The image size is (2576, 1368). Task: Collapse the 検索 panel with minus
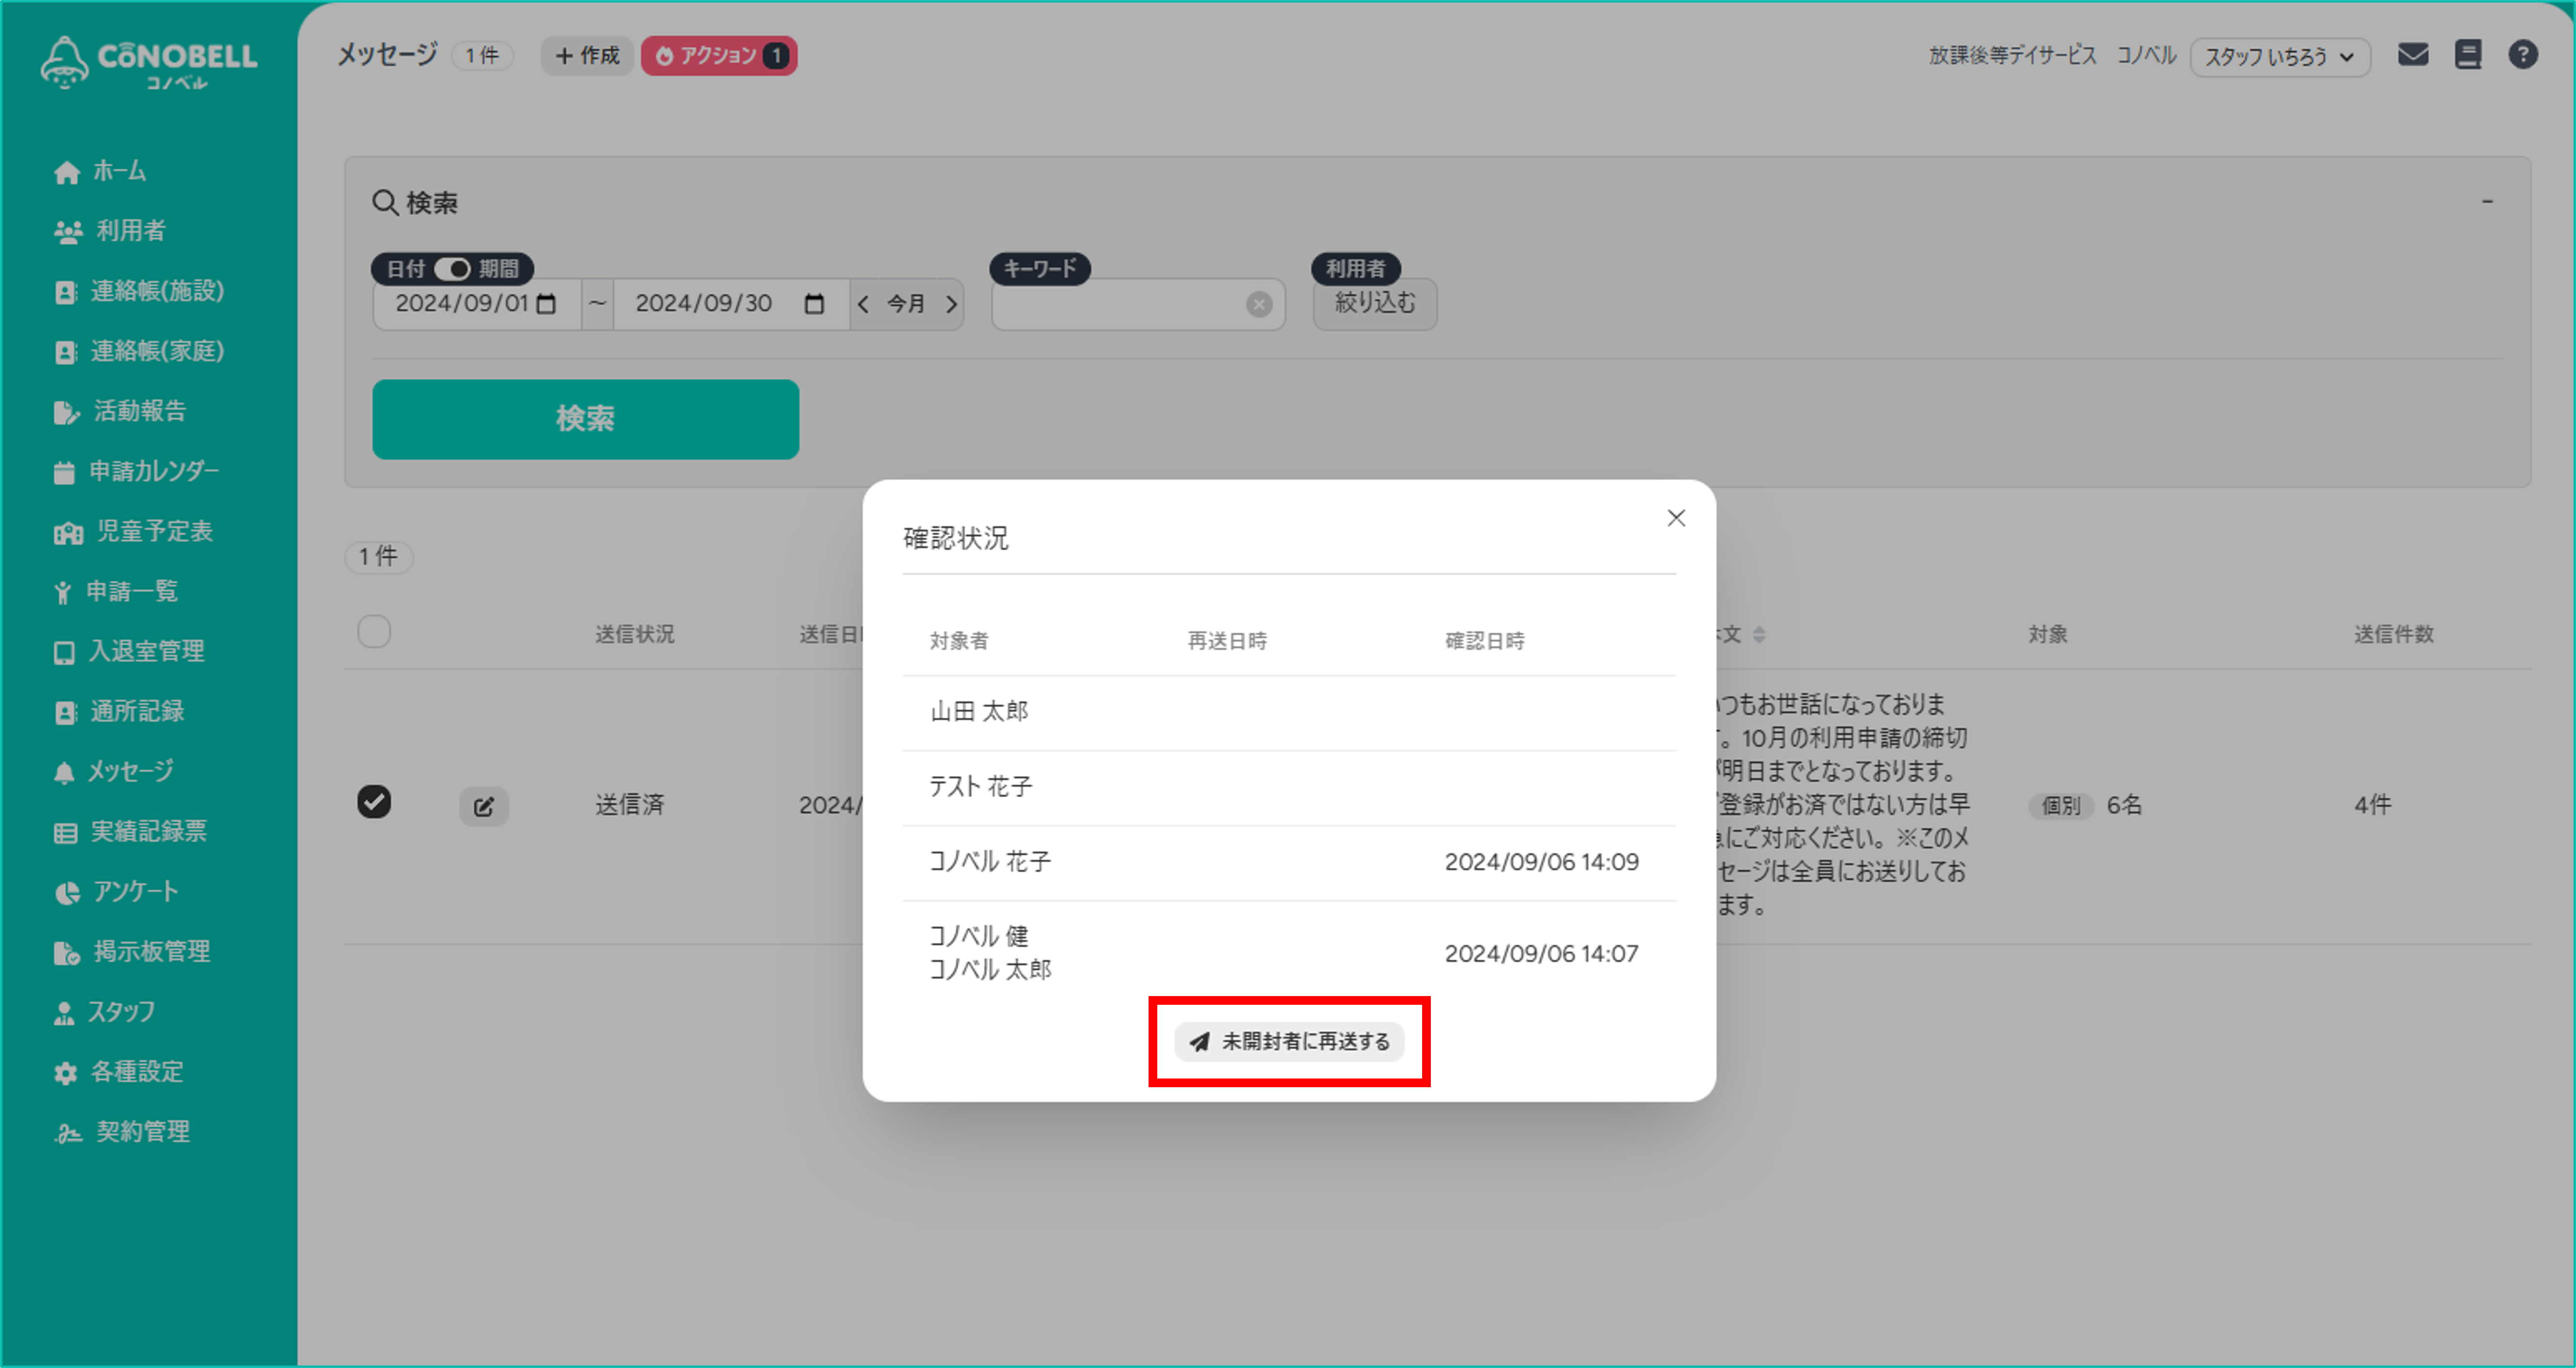[2487, 202]
